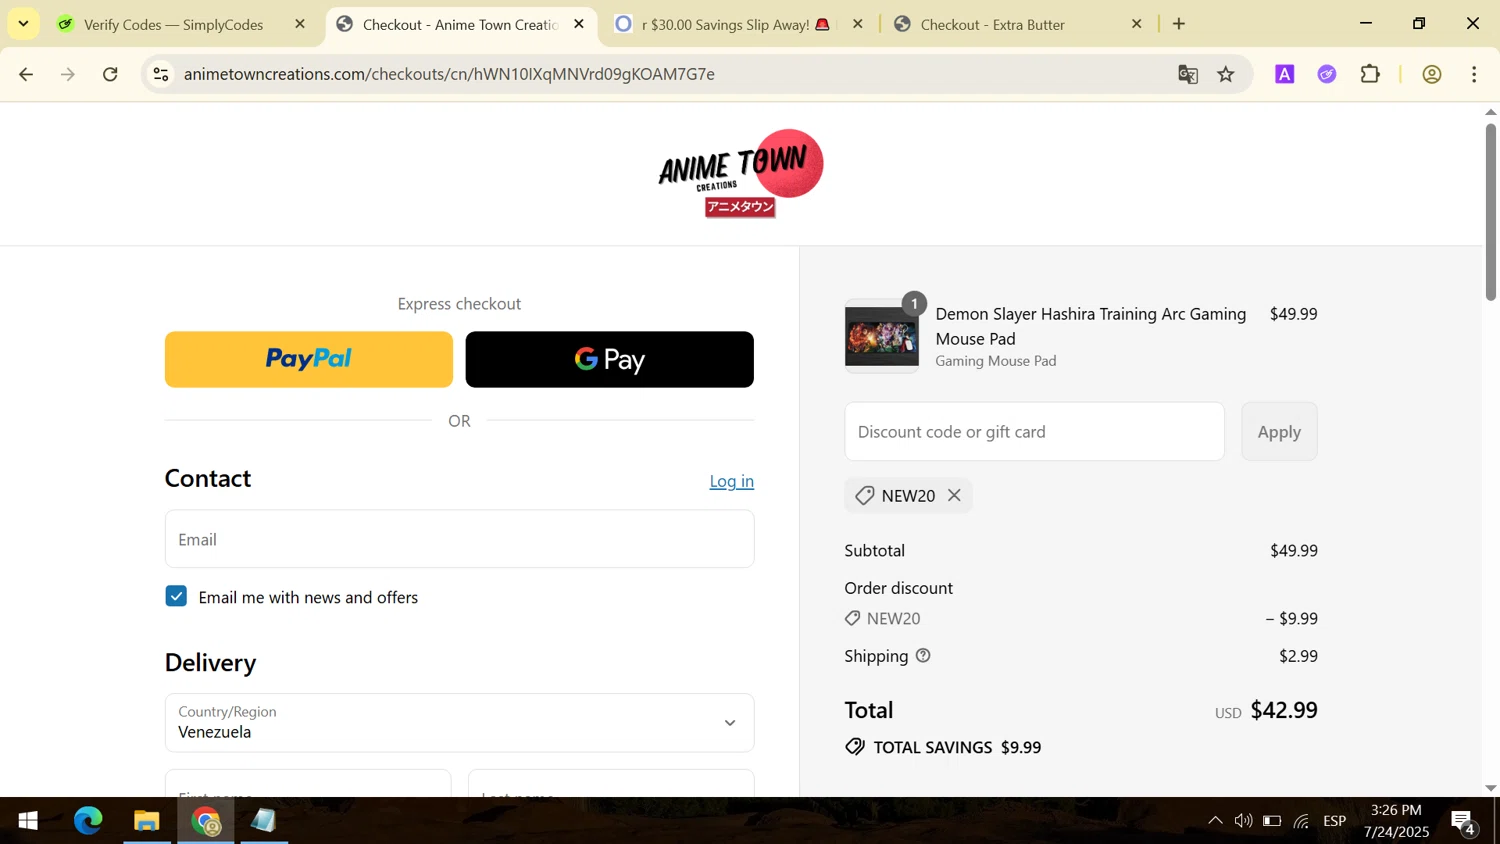The width and height of the screenshot is (1500, 844).
Task: Open the purple round extension icon
Action: pyautogui.click(x=1327, y=74)
